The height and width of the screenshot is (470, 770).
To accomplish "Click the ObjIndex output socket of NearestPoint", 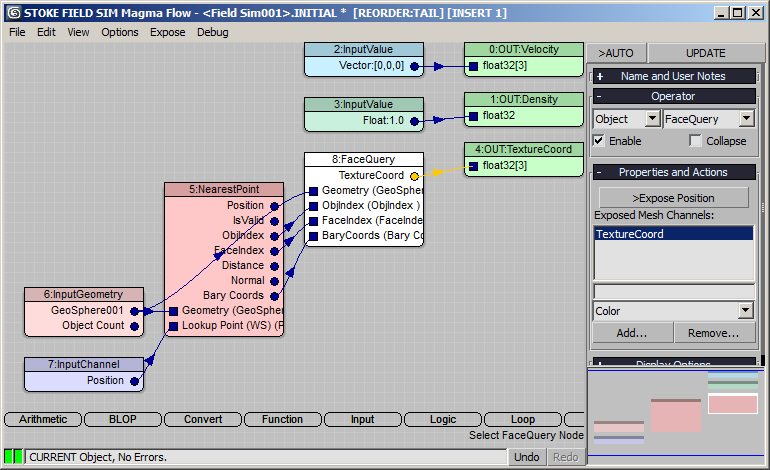I will (275, 236).
